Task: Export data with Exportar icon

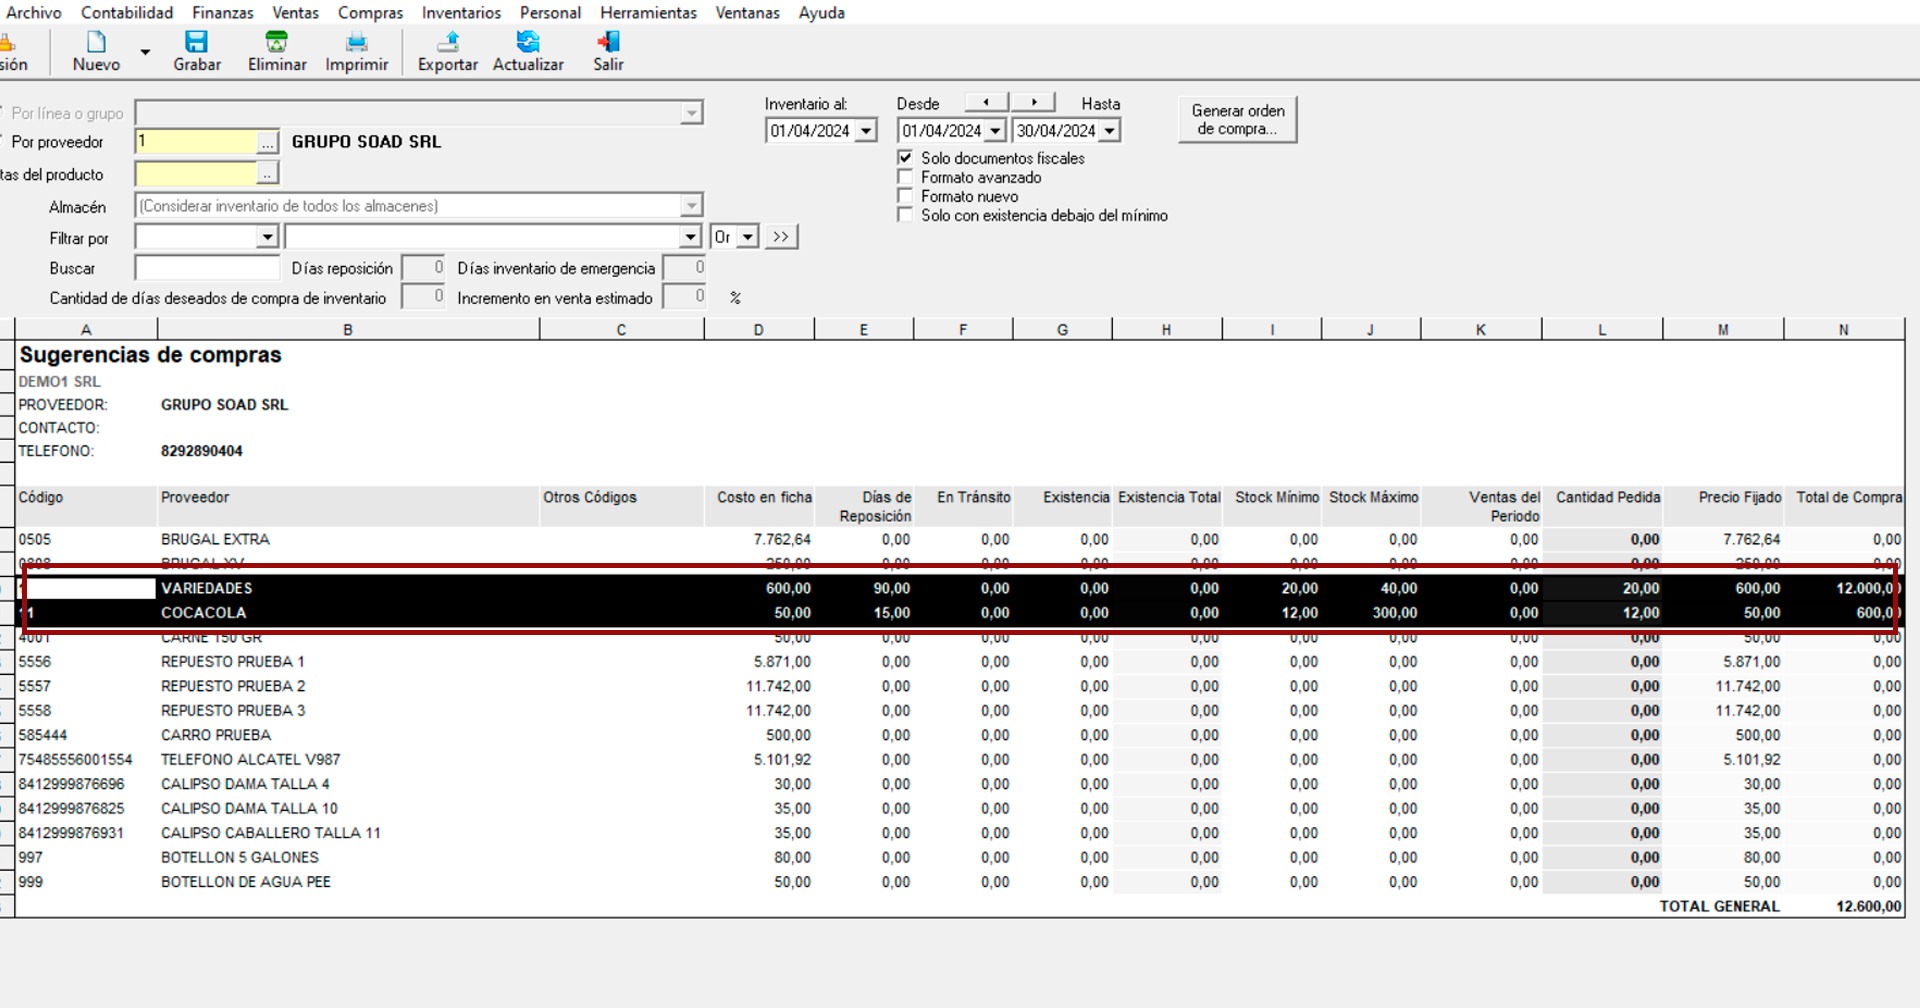Action: (448, 42)
